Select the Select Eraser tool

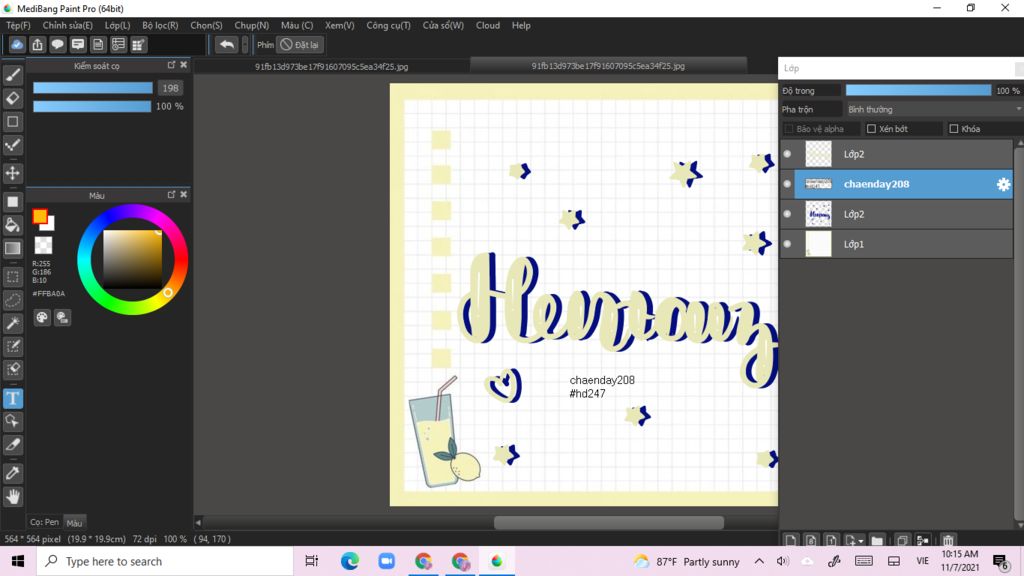pyautogui.click(x=13, y=370)
